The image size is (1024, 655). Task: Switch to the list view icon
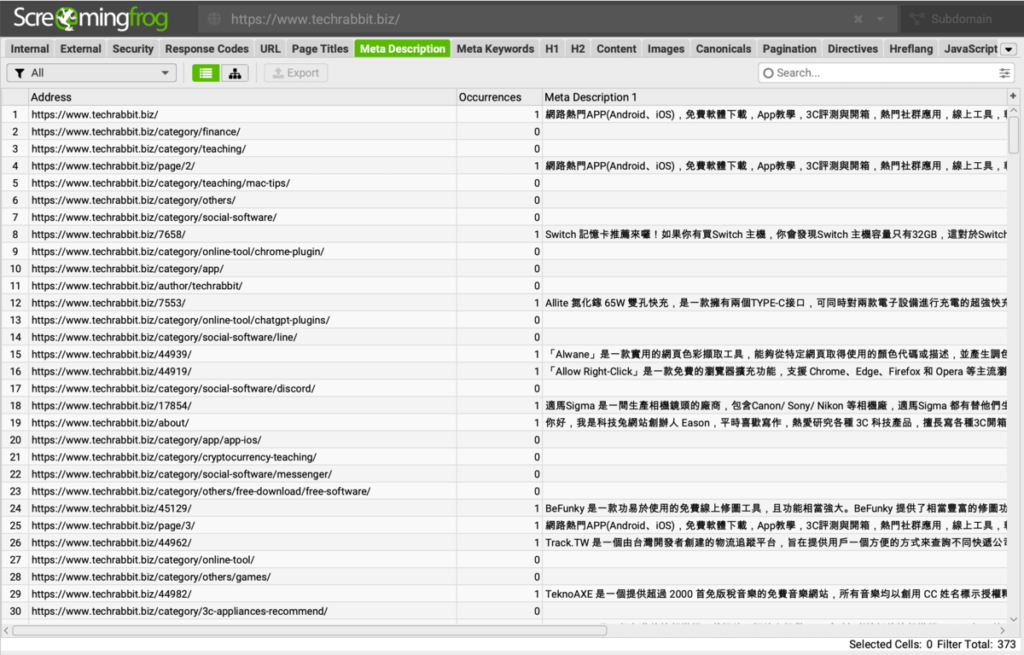click(206, 73)
